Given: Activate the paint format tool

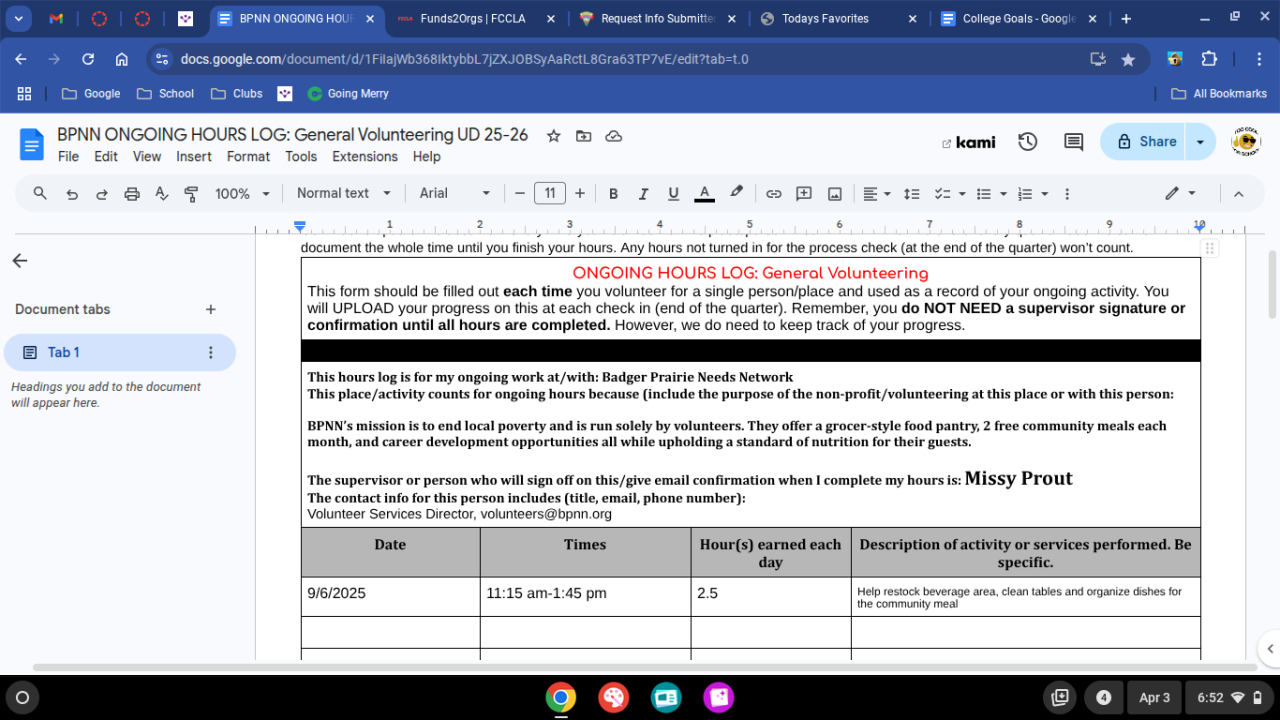Looking at the screenshot, I should click(x=192, y=194).
